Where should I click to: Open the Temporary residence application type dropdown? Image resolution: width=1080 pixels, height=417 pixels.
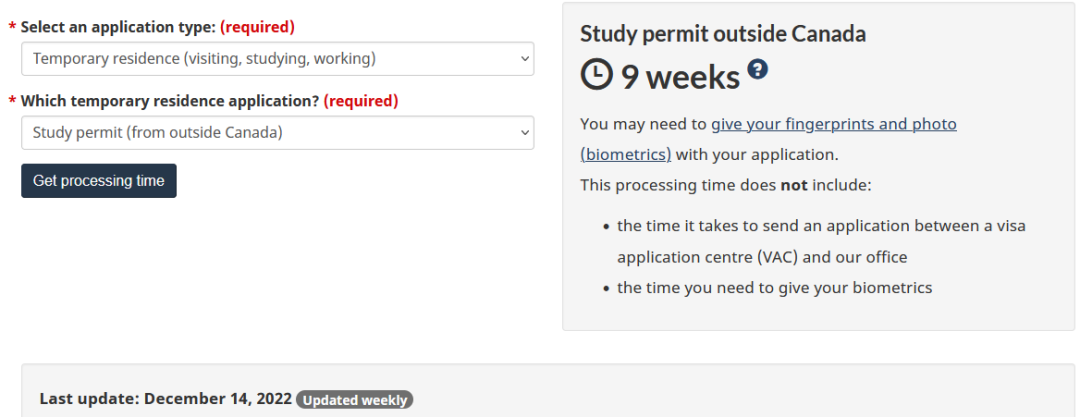277,59
